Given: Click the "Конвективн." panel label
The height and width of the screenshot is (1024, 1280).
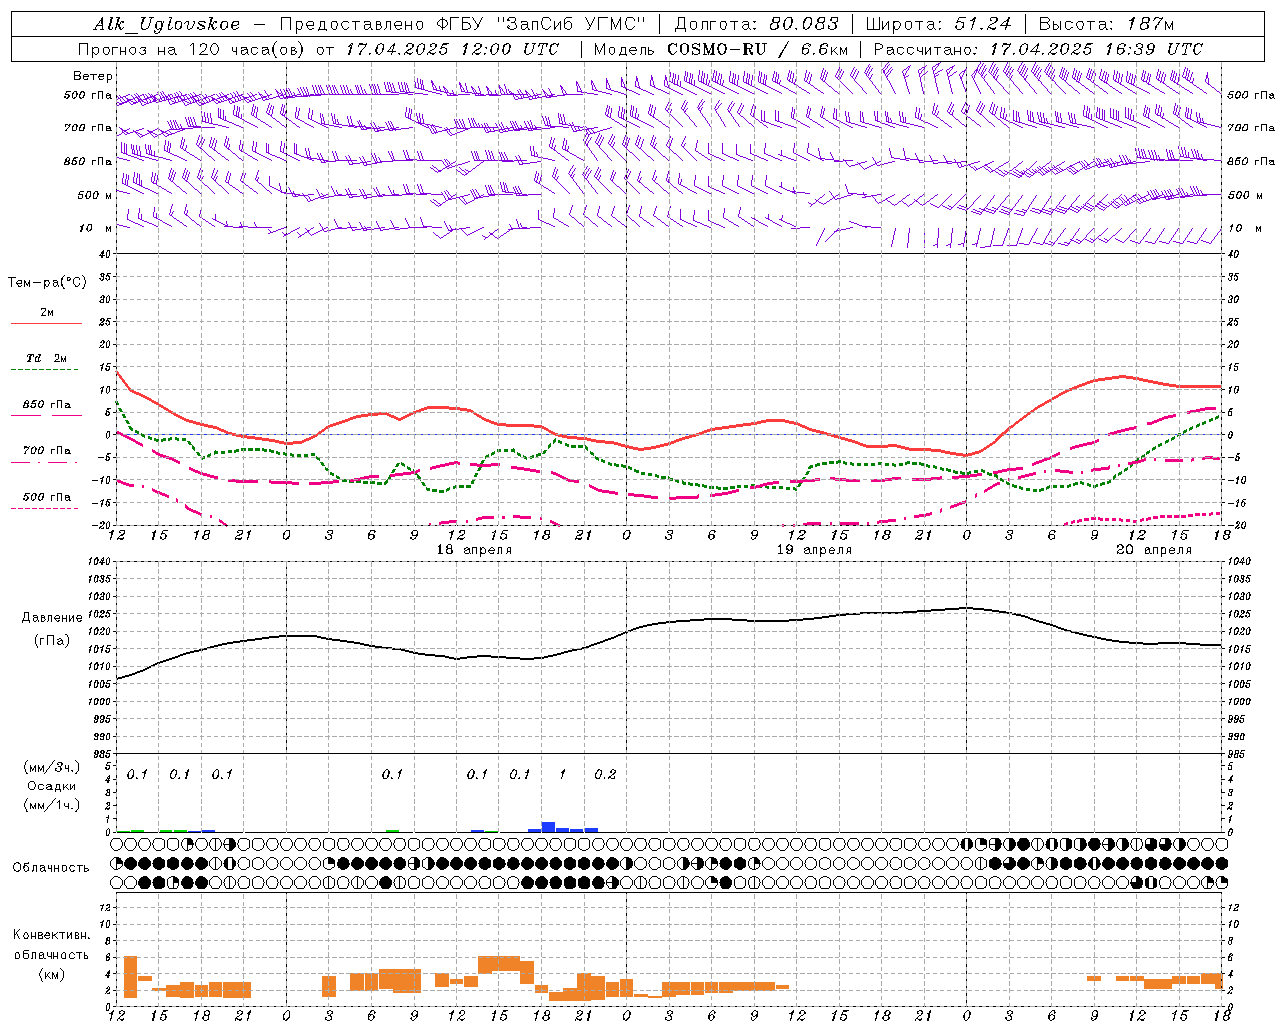Looking at the screenshot, I should click(52, 935).
